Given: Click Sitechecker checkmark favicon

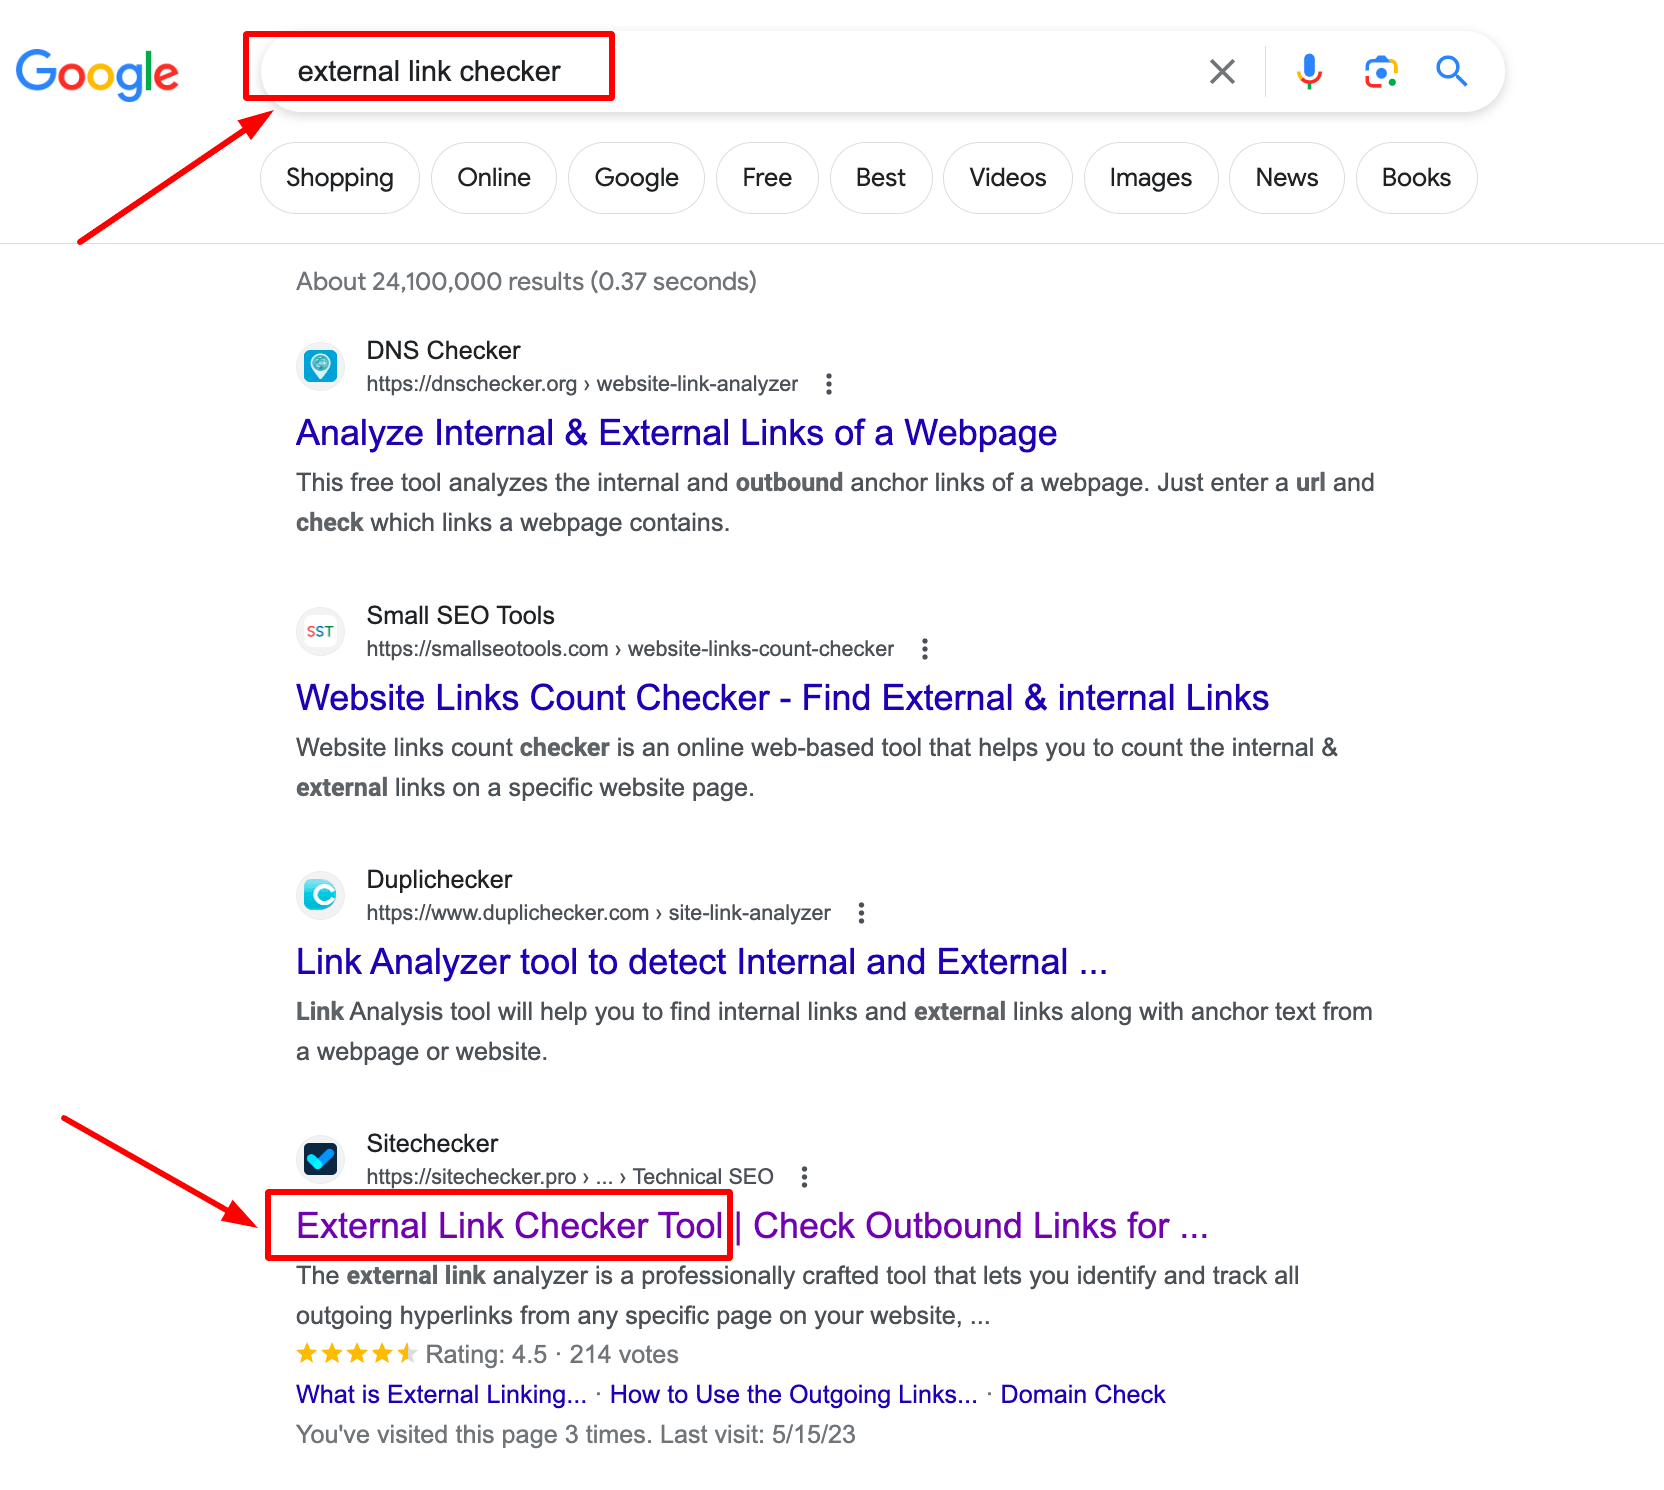Looking at the screenshot, I should (x=320, y=1159).
